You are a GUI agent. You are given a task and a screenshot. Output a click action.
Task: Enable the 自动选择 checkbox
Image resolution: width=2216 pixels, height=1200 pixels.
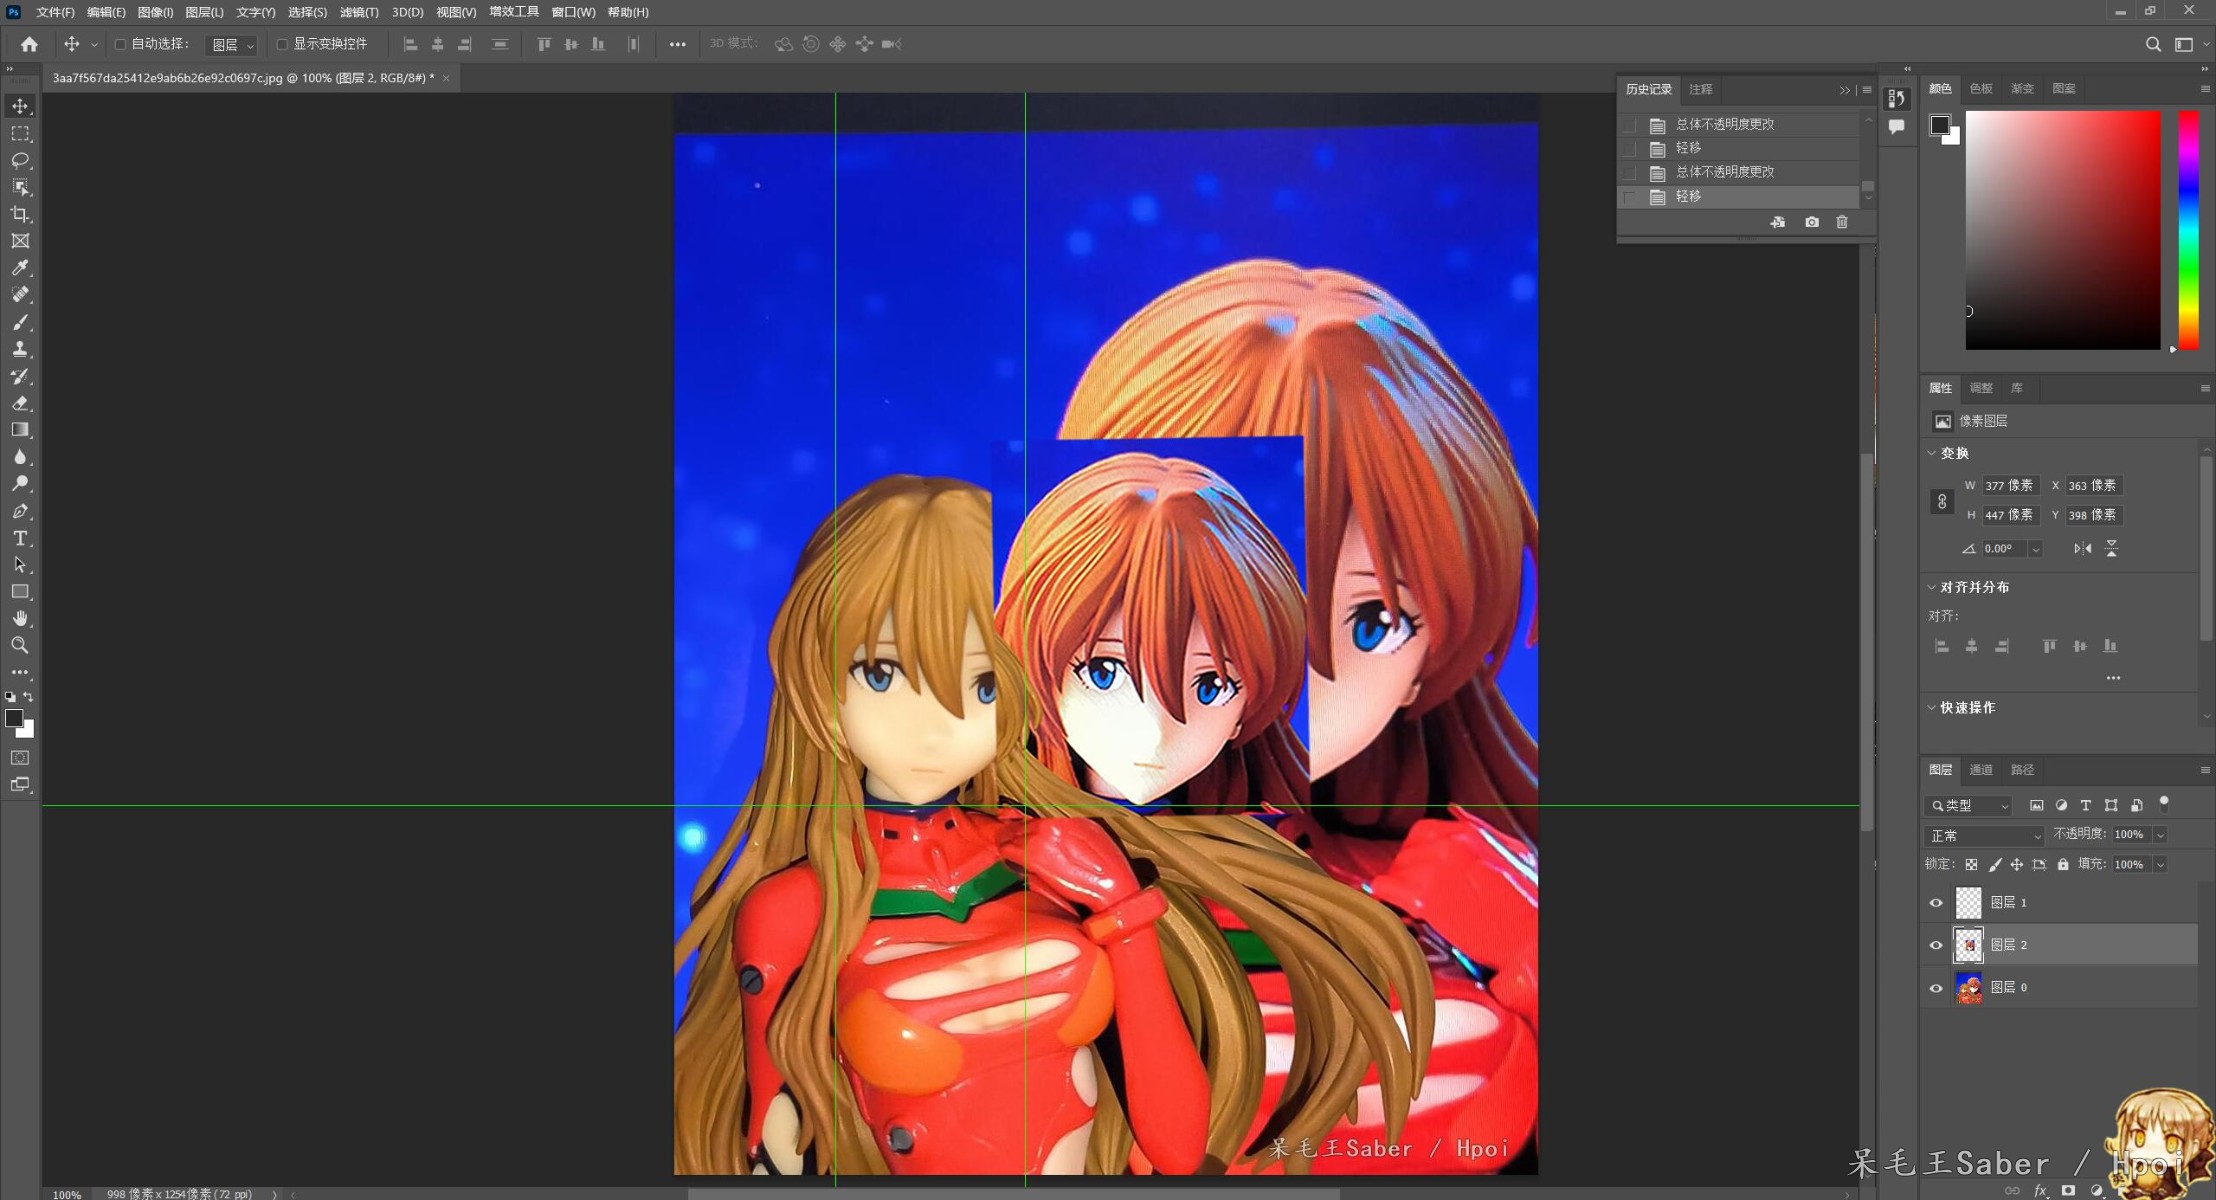coord(120,44)
